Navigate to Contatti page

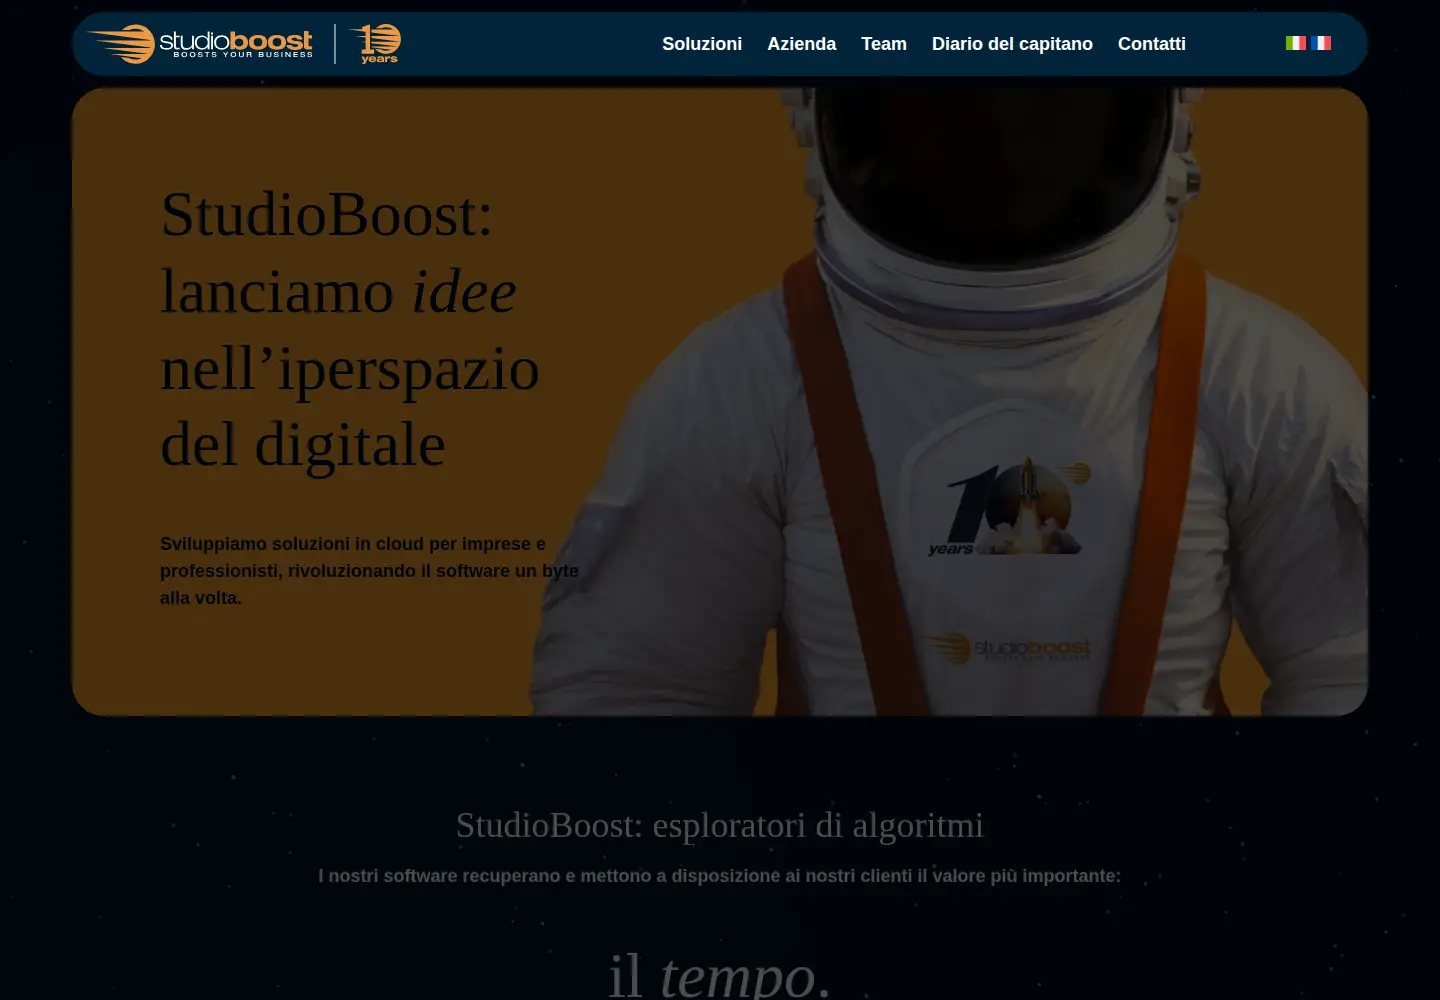tap(1152, 44)
